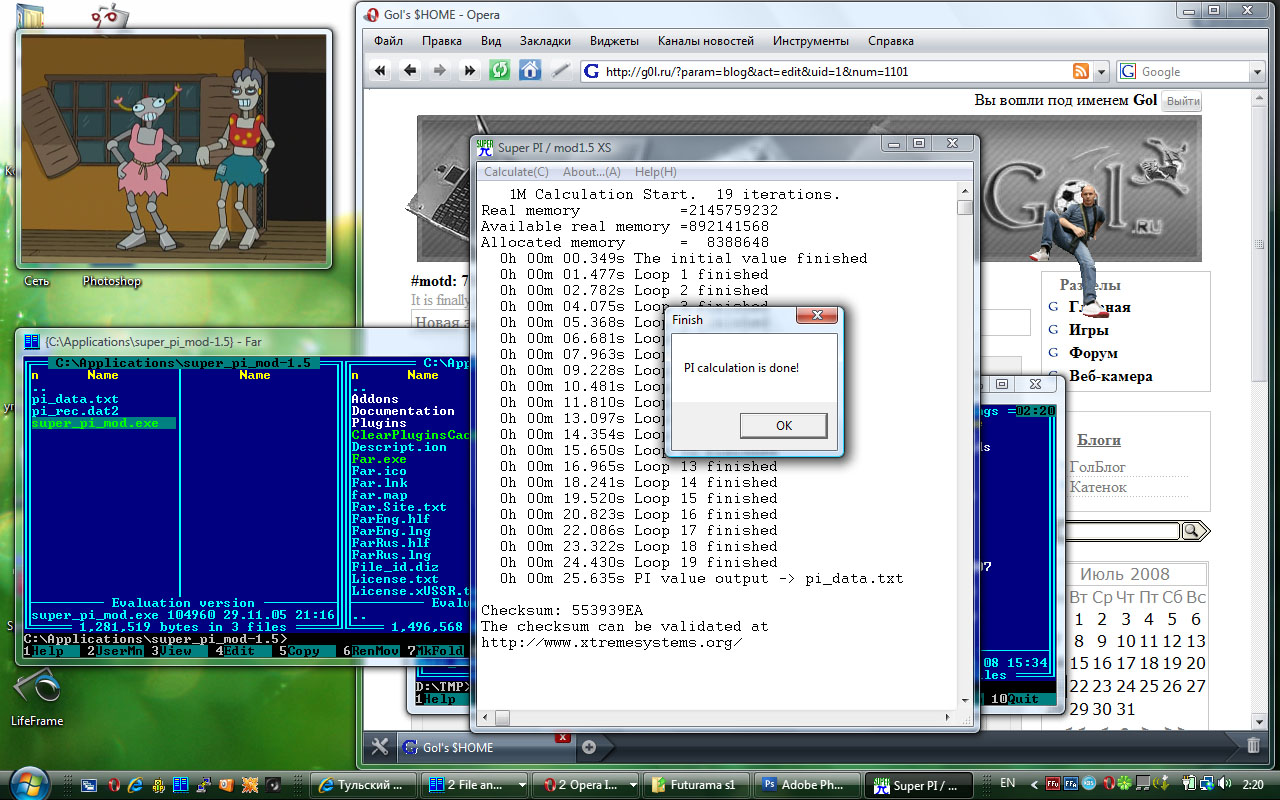
Task: Click the RSS feed icon in address bar
Action: click(x=1081, y=72)
